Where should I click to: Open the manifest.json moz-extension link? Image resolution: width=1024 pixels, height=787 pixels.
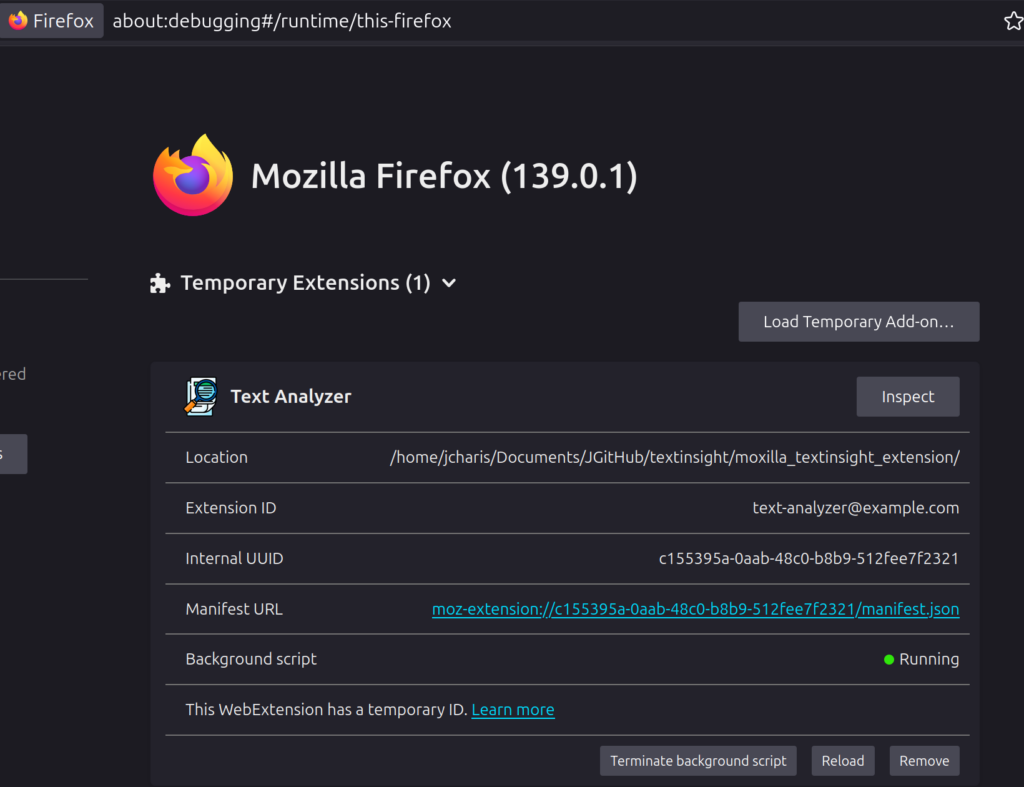[x=696, y=609]
